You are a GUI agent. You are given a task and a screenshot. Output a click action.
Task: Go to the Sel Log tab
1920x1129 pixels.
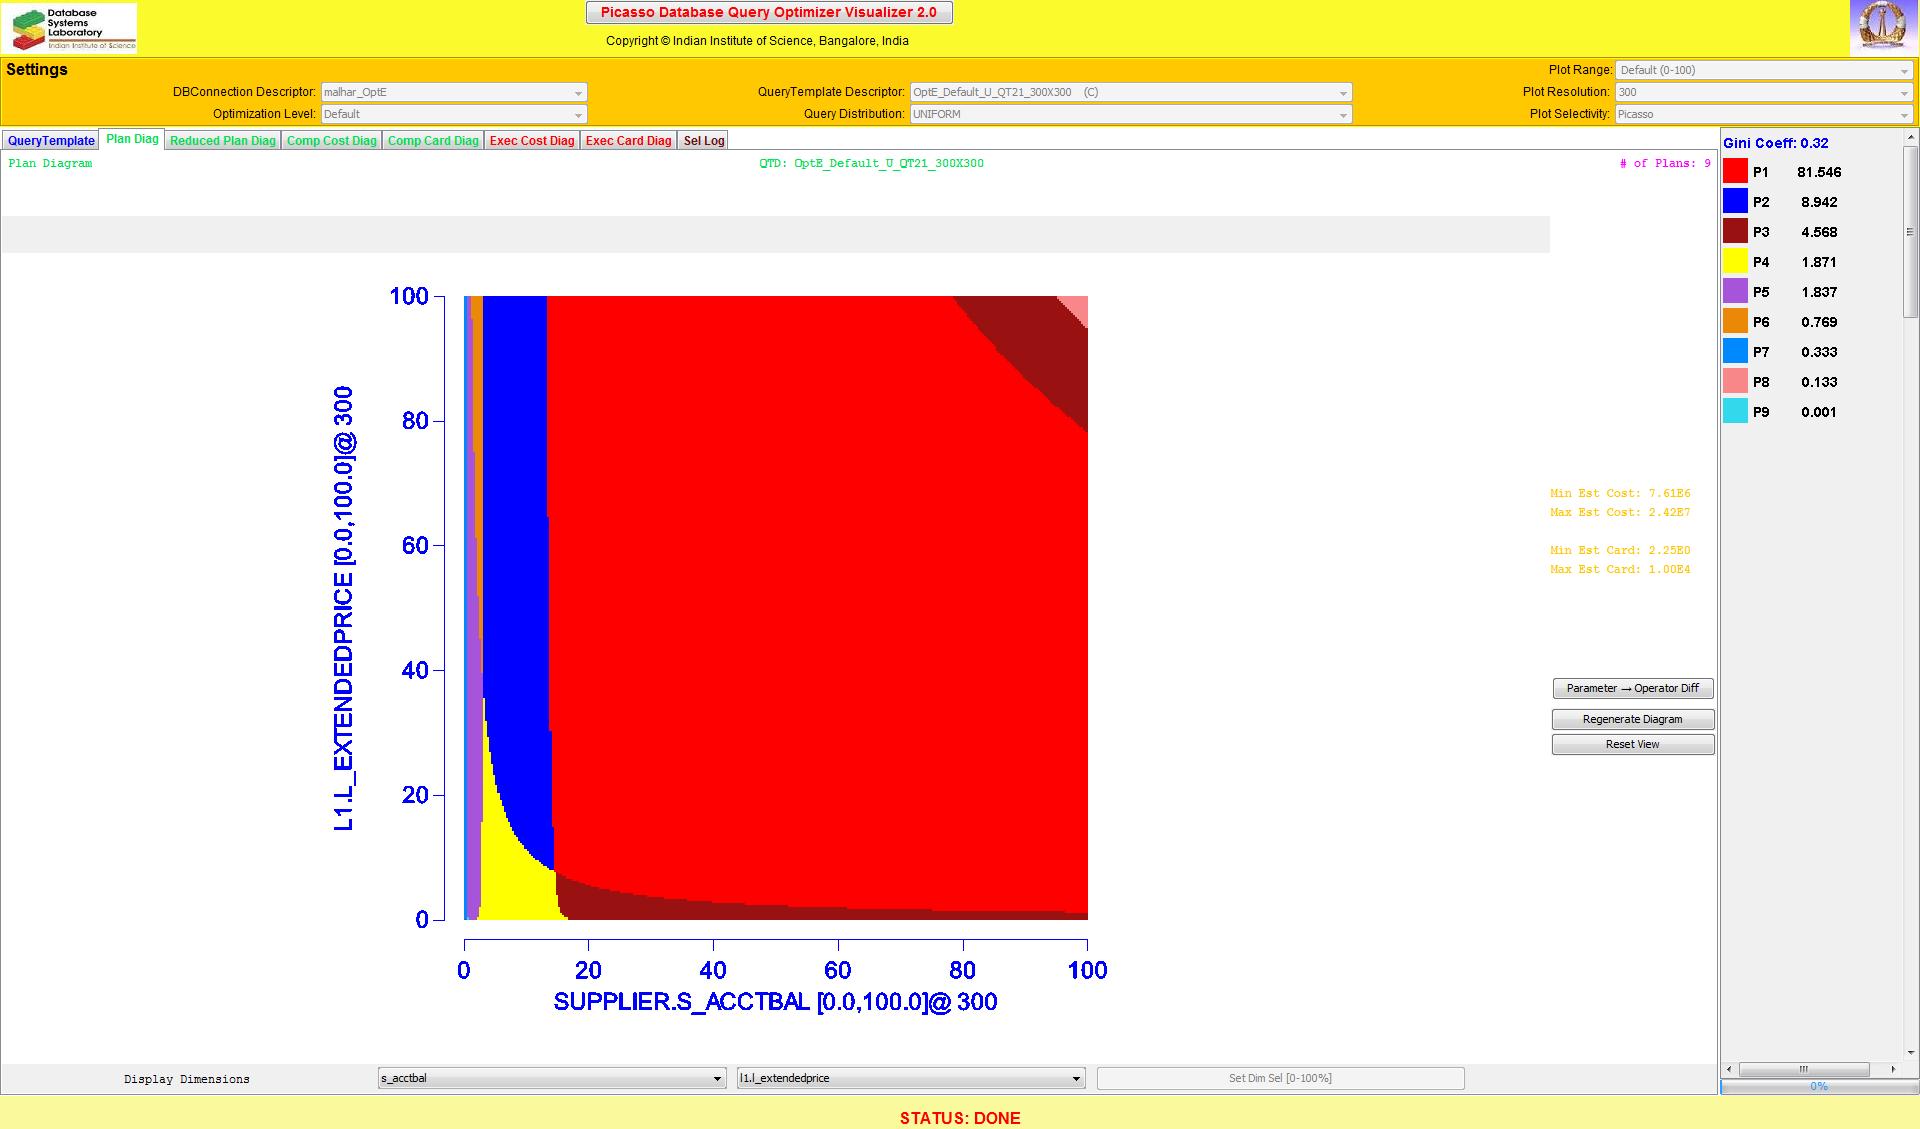[703, 141]
